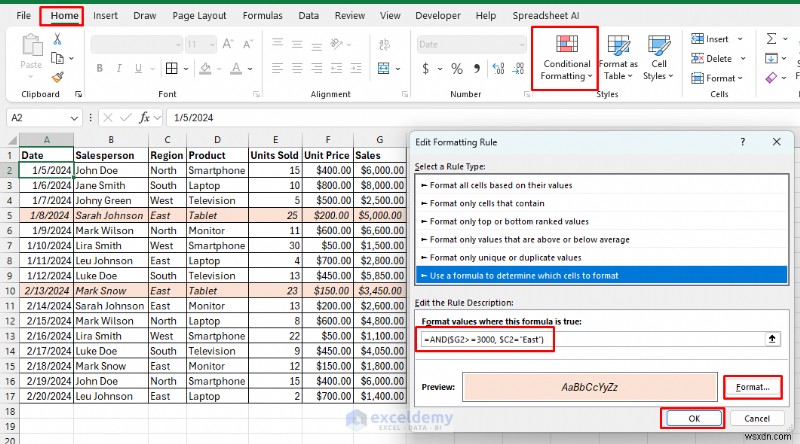Click cell containing Sarah Johnson in row 5

point(110,215)
